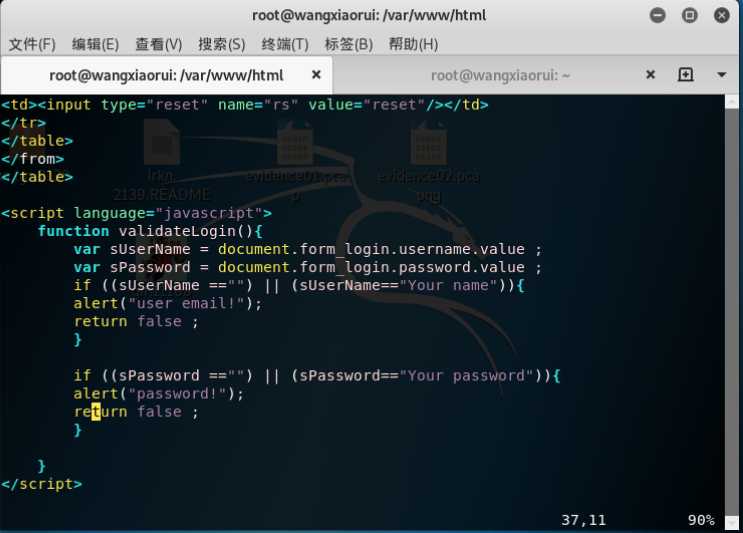Open the 帮助(H) menu
Viewport: 743px width, 533px height.
pos(413,44)
